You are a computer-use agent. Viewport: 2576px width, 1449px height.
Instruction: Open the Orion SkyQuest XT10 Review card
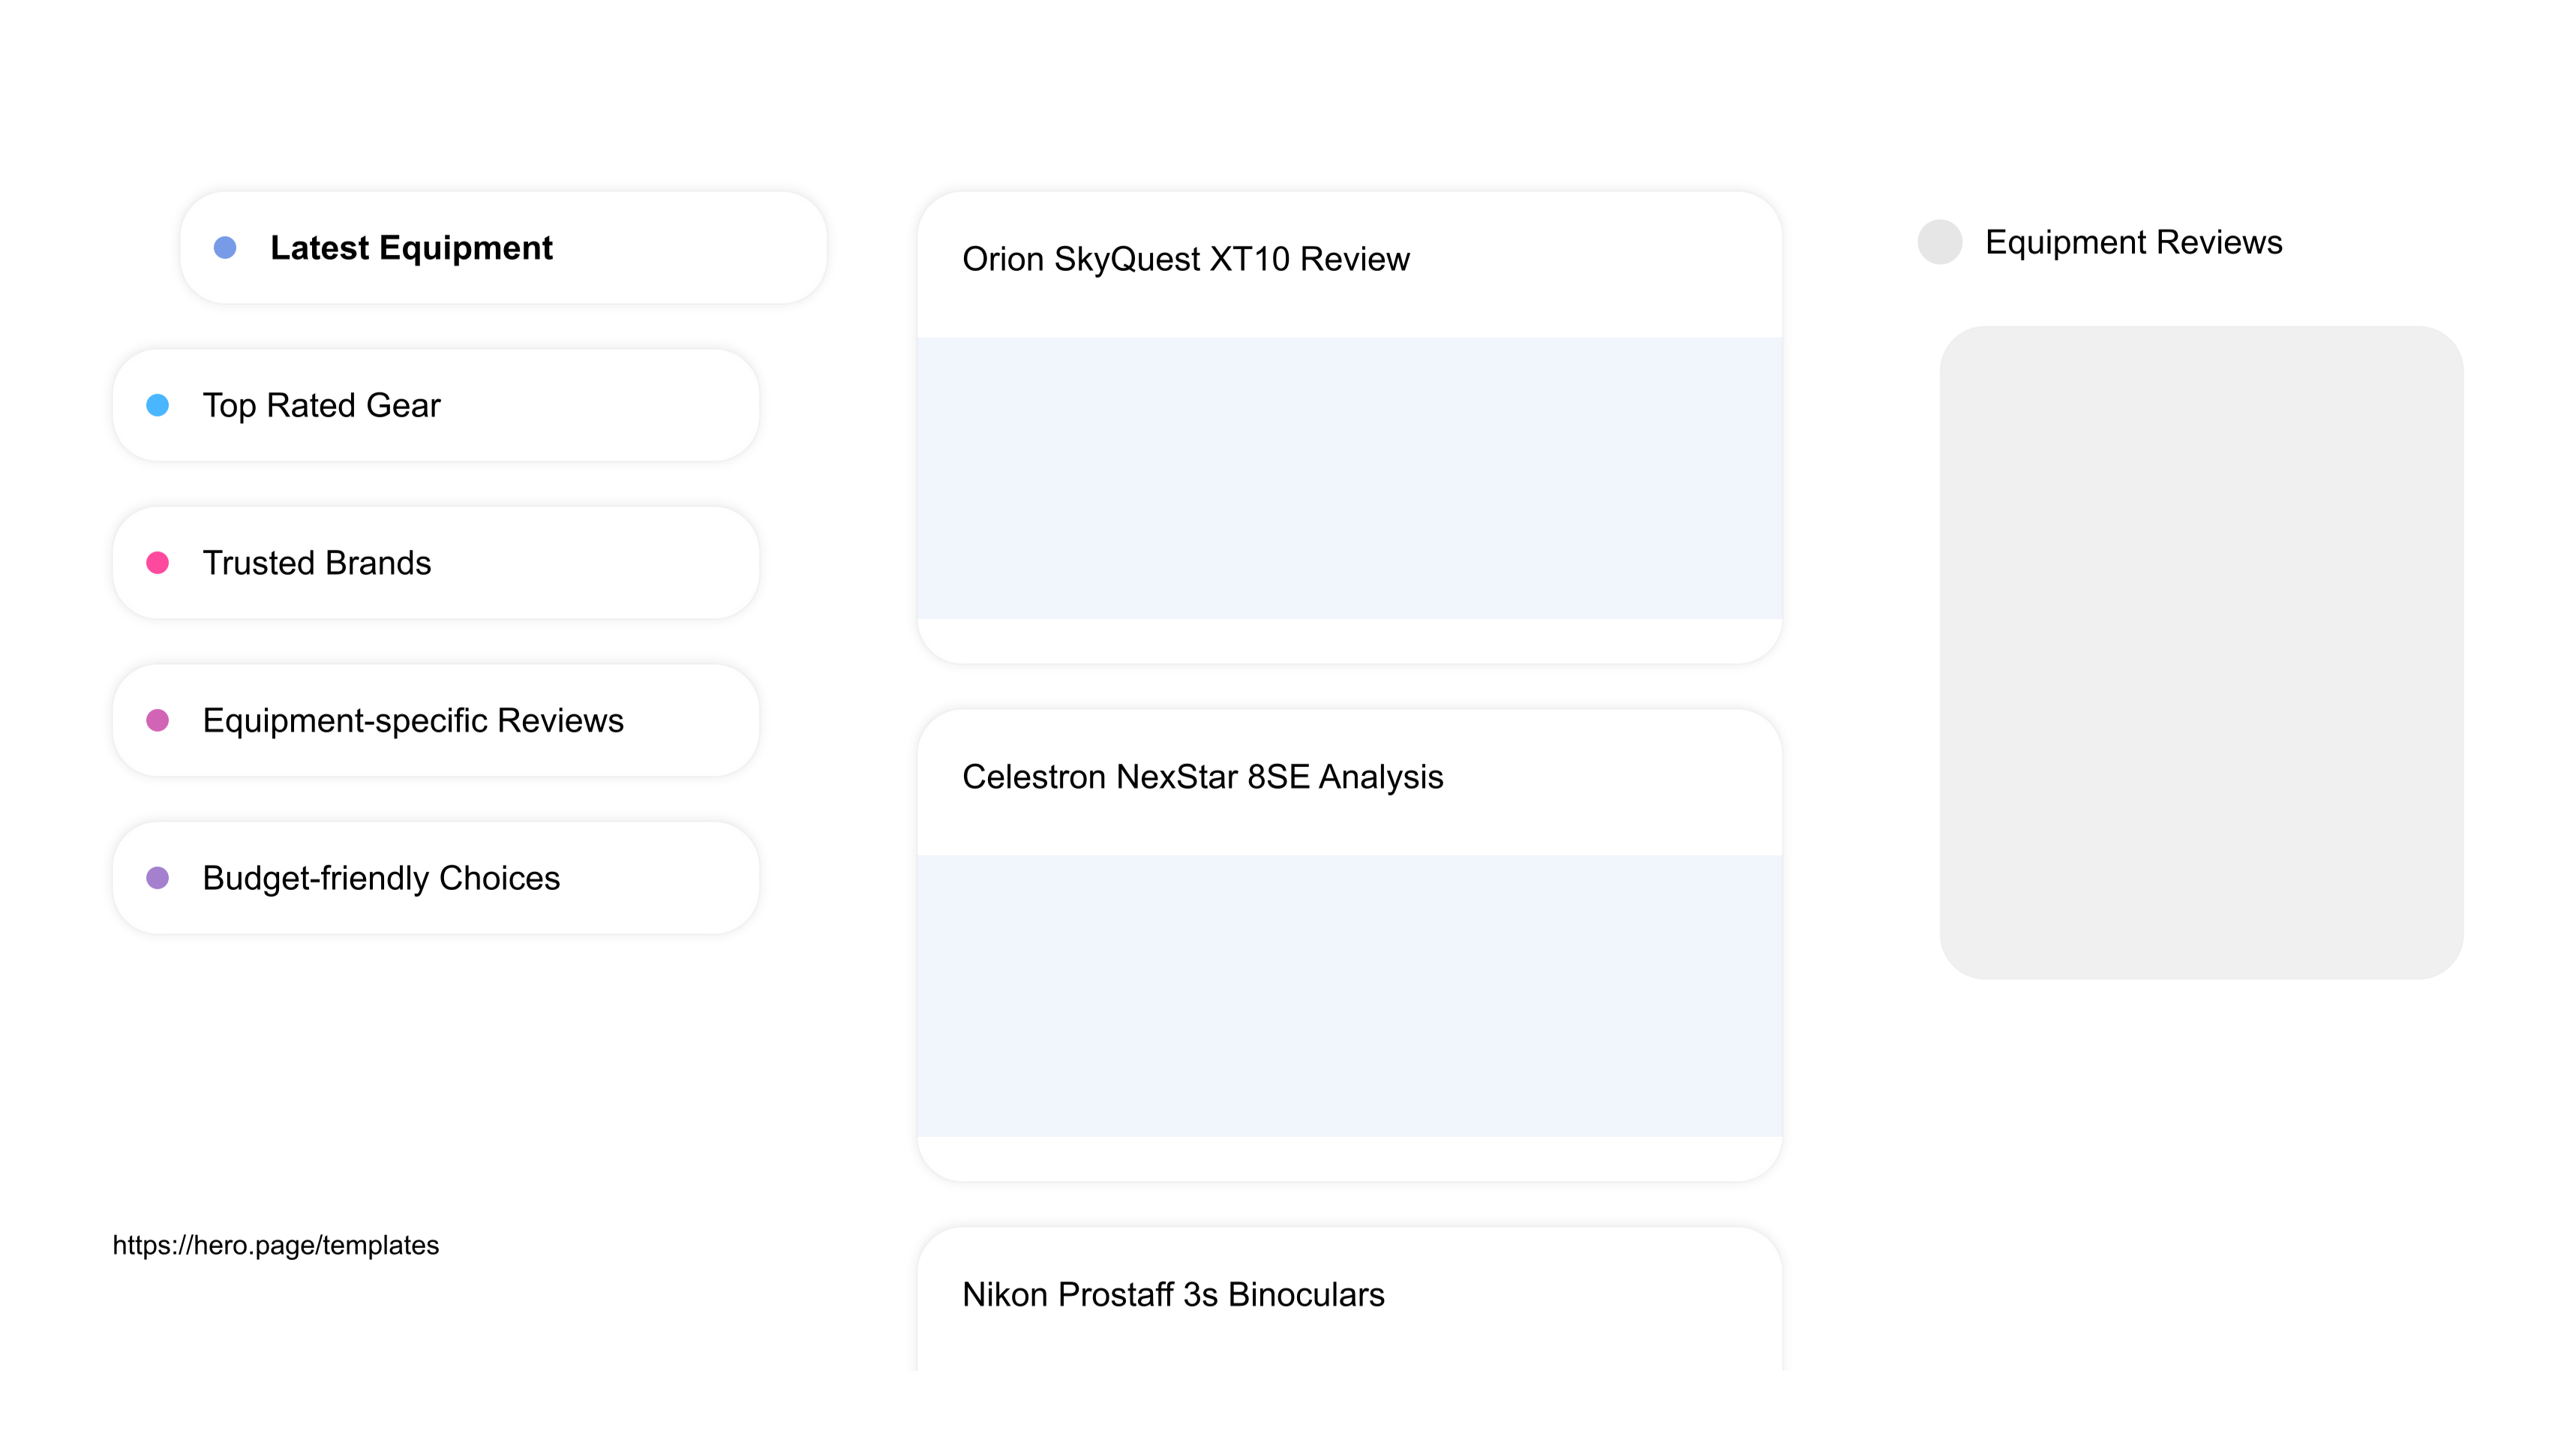point(1349,427)
